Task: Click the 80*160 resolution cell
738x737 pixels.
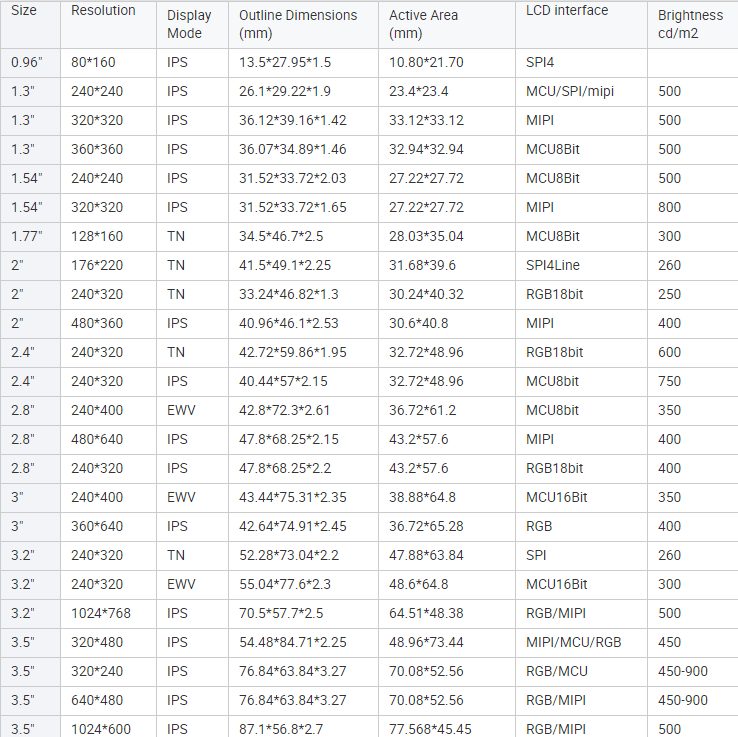Action: pyautogui.click(x=93, y=62)
